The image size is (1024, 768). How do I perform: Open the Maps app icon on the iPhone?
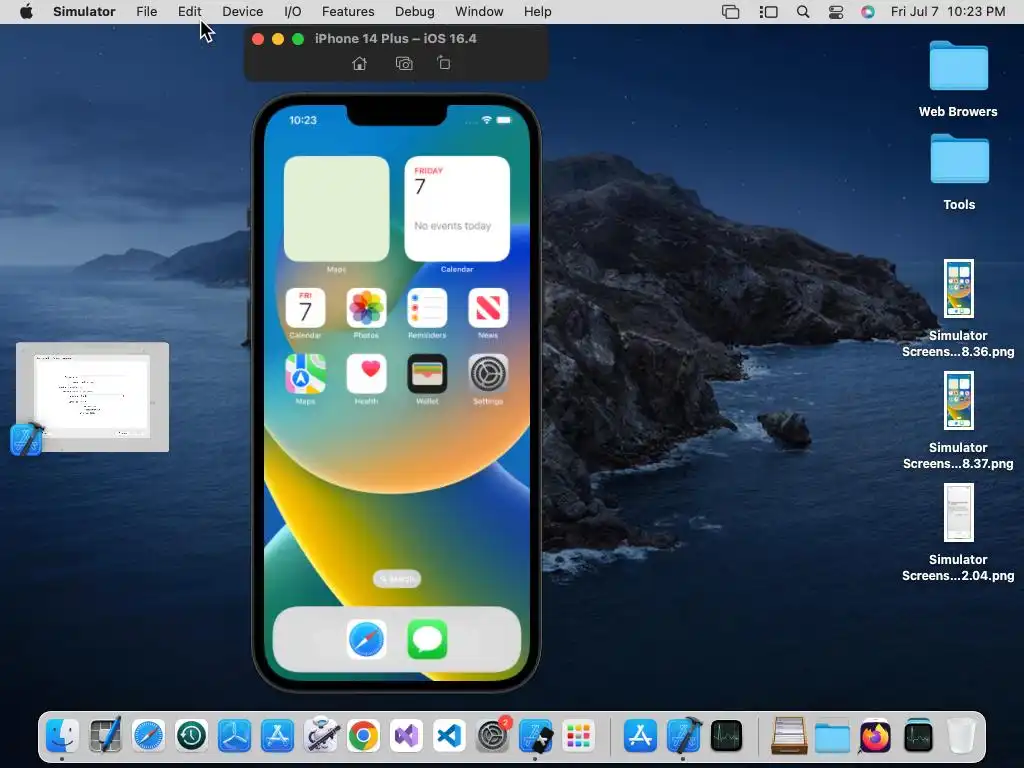pyautogui.click(x=305, y=374)
